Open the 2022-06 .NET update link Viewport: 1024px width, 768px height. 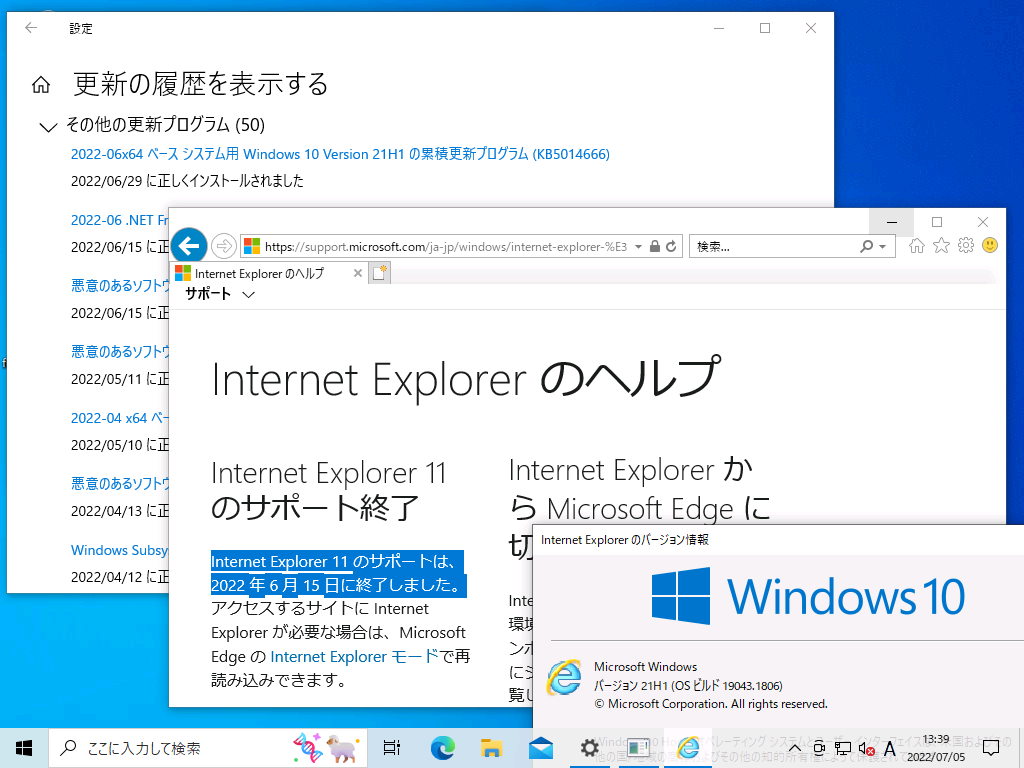coord(120,220)
